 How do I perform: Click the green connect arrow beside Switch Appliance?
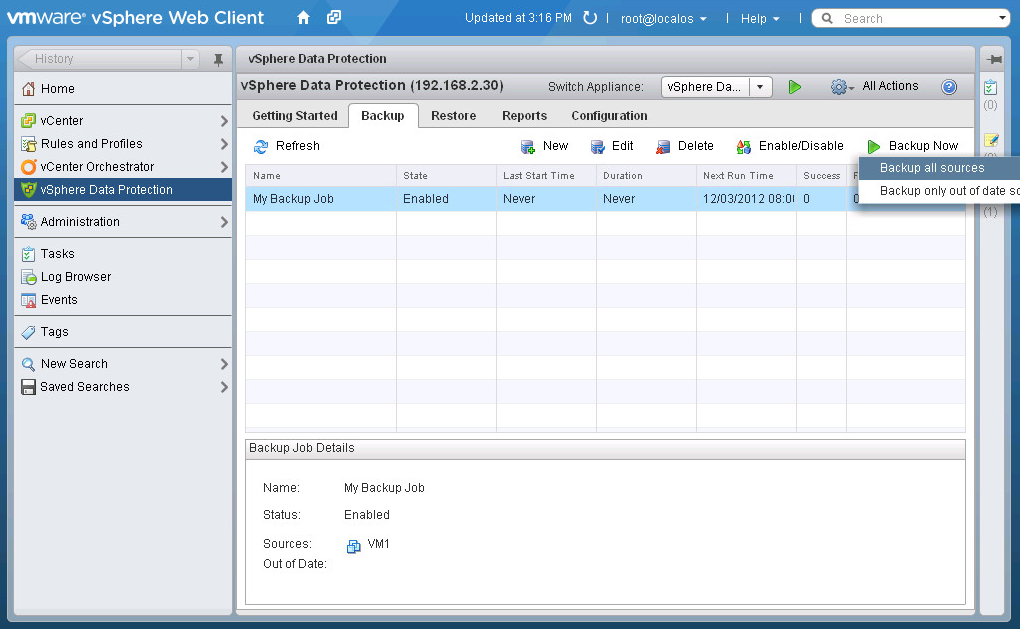tap(794, 87)
